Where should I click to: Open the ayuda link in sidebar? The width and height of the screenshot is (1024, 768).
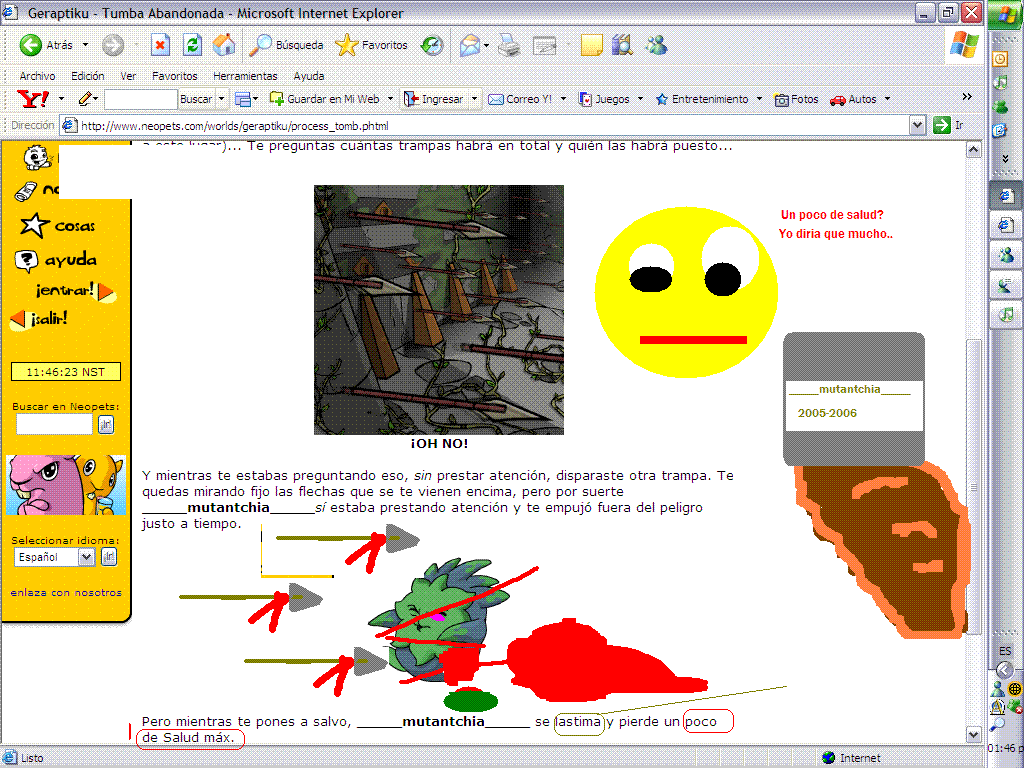(x=56, y=260)
